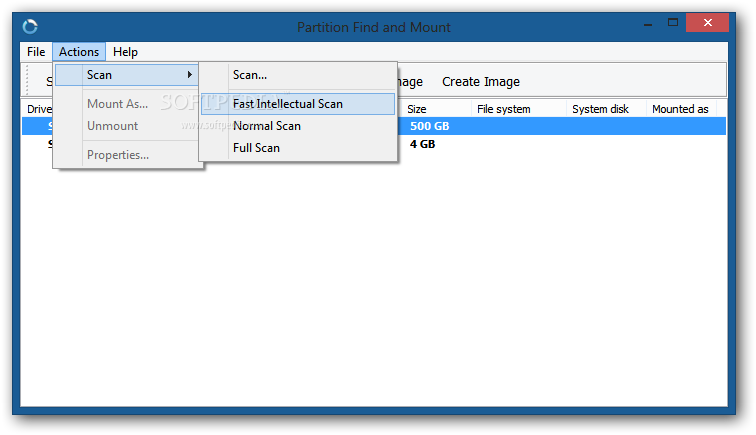Select Normal Scan option

(298, 126)
